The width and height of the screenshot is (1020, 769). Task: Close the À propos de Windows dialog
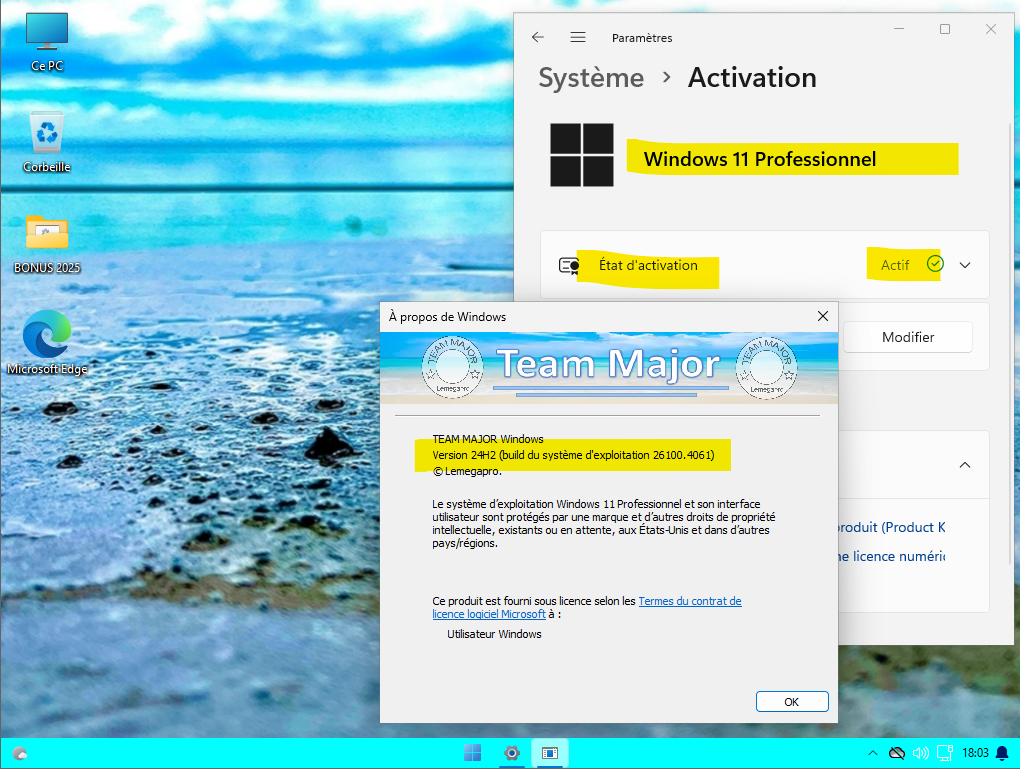click(x=822, y=316)
